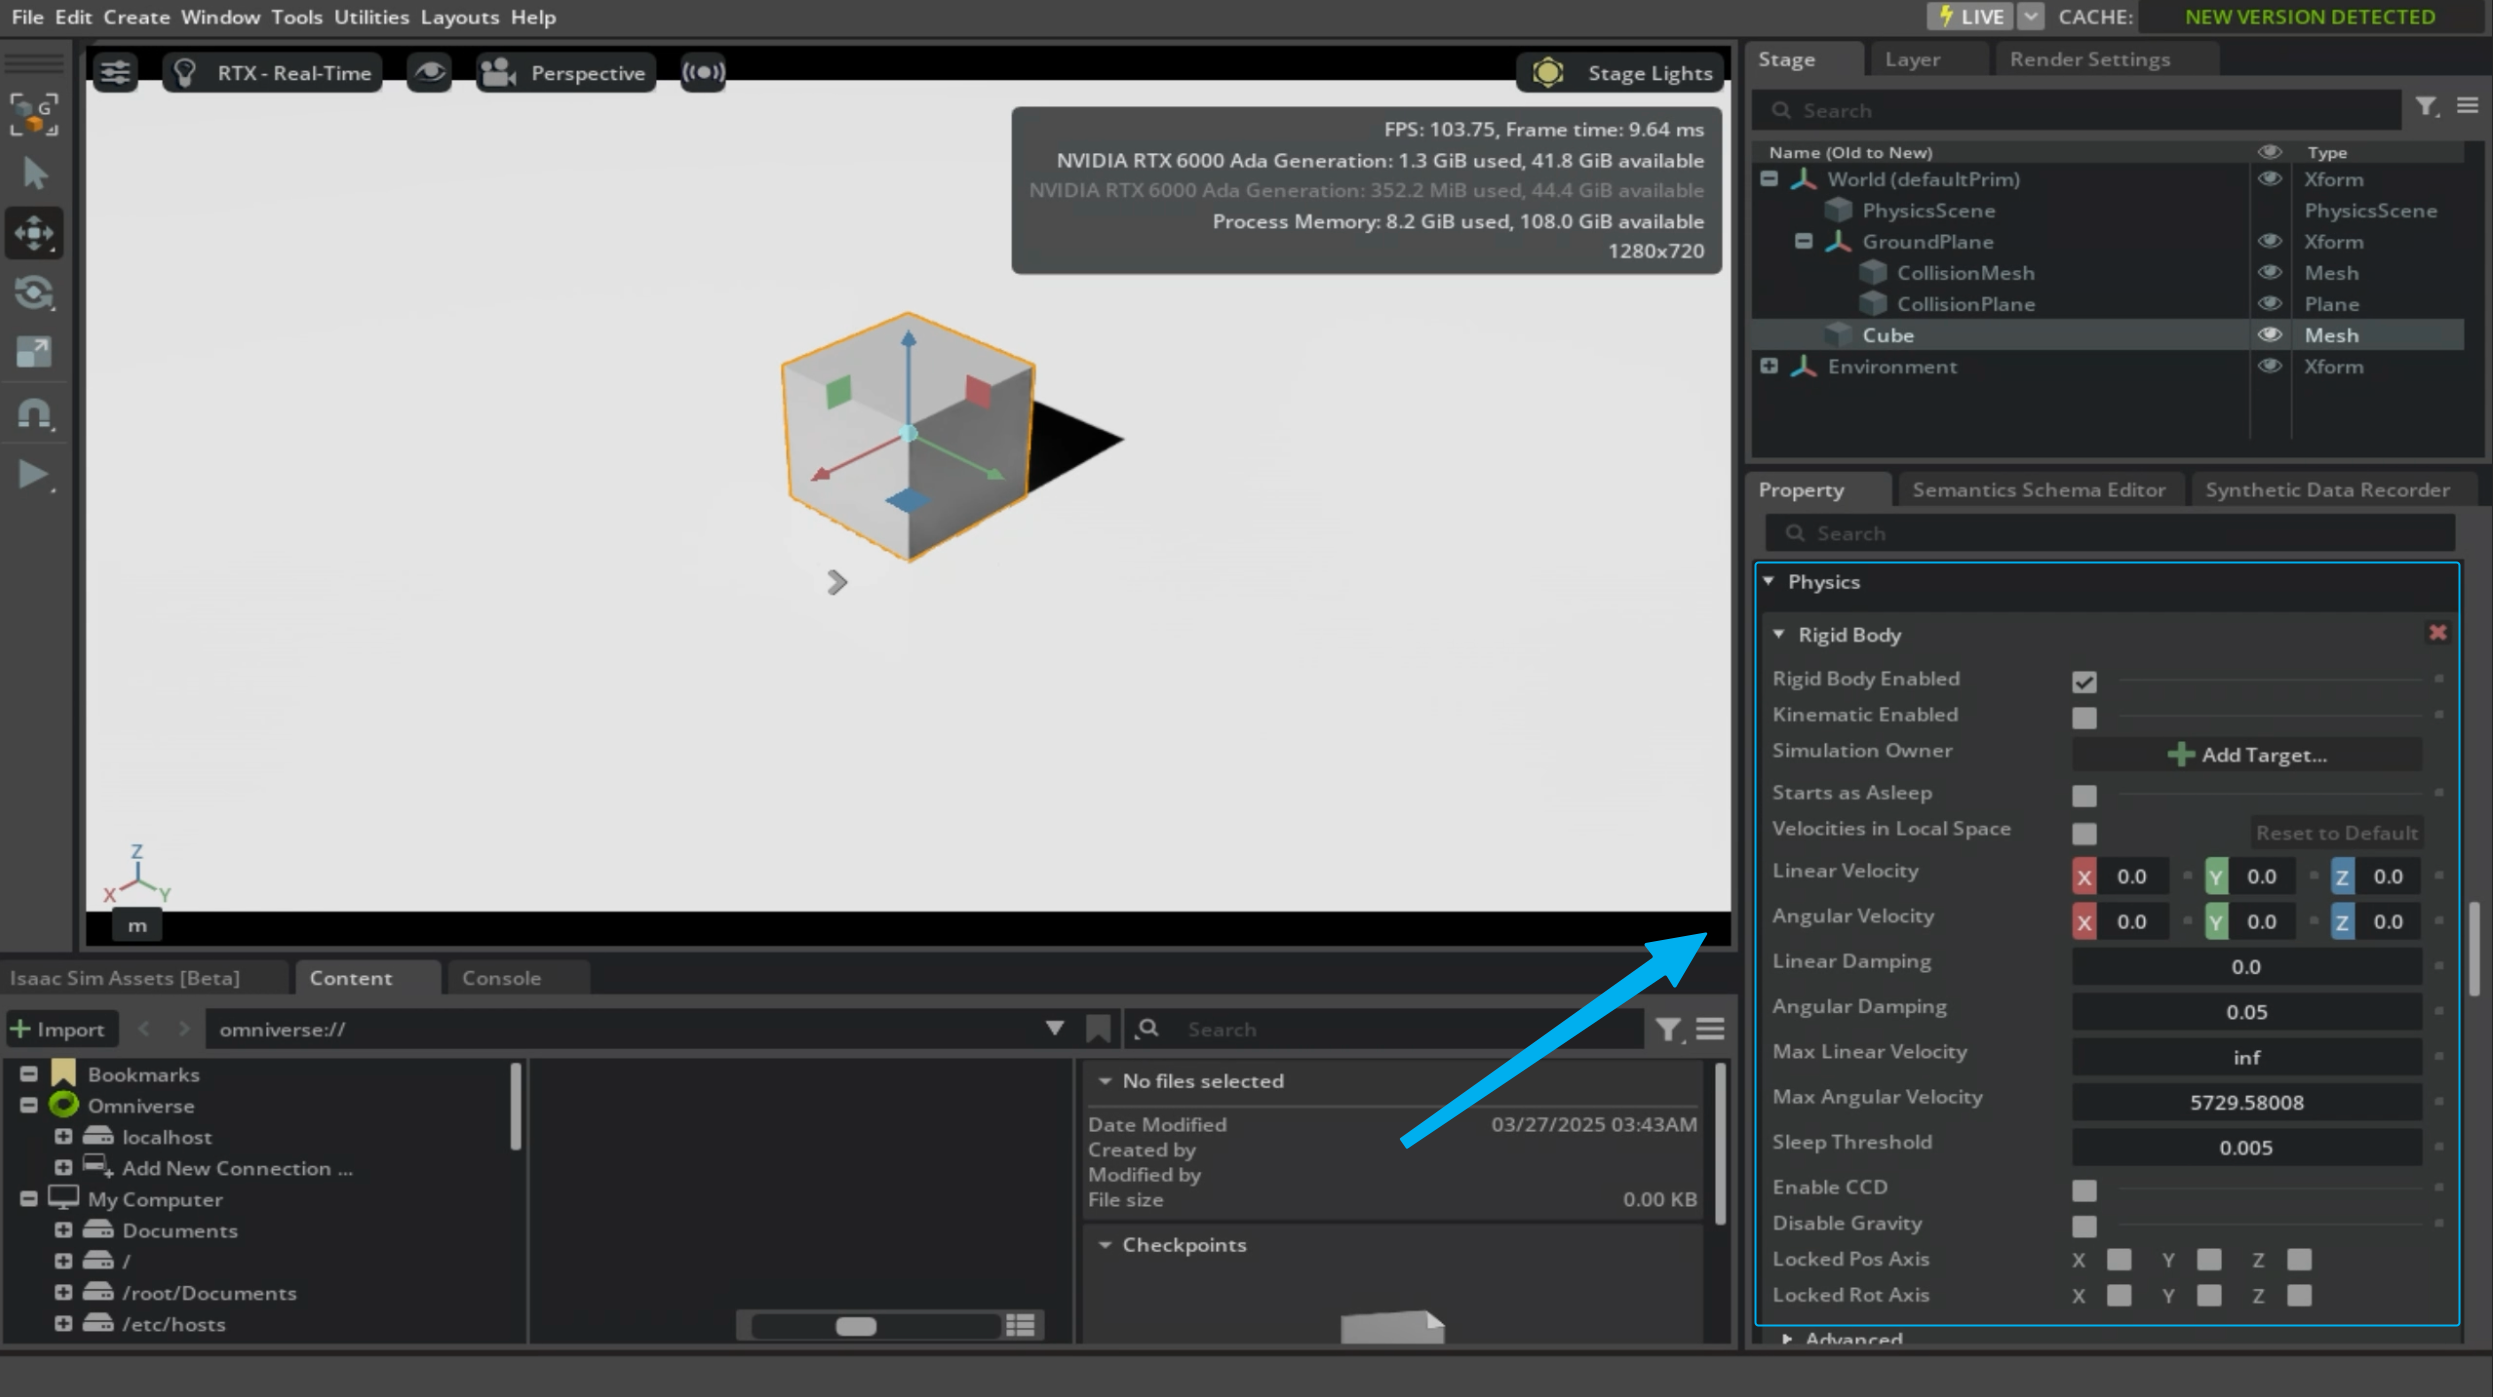Image resolution: width=2493 pixels, height=1397 pixels.
Task: Click the Reset to Default button
Action: tap(2336, 832)
